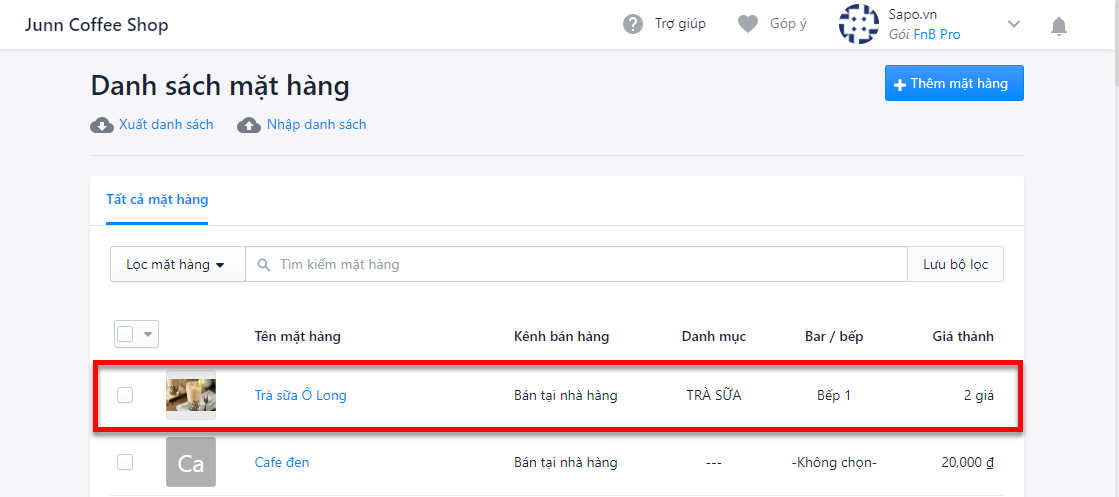Click the Junn Coffee Shop title

(96, 26)
